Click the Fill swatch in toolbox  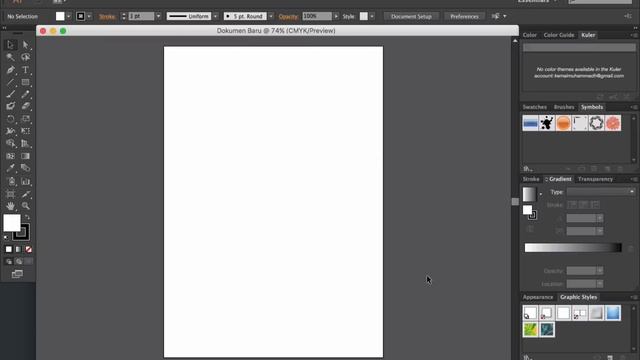pos(12,223)
